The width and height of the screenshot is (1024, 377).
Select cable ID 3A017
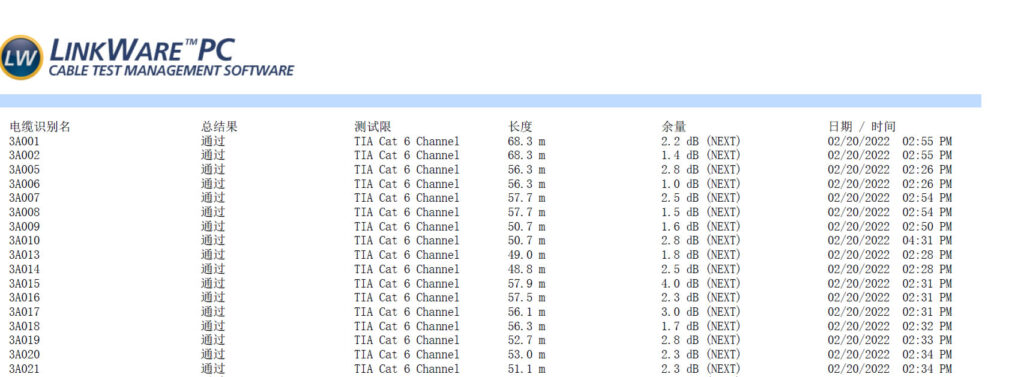(x=24, y=312)
